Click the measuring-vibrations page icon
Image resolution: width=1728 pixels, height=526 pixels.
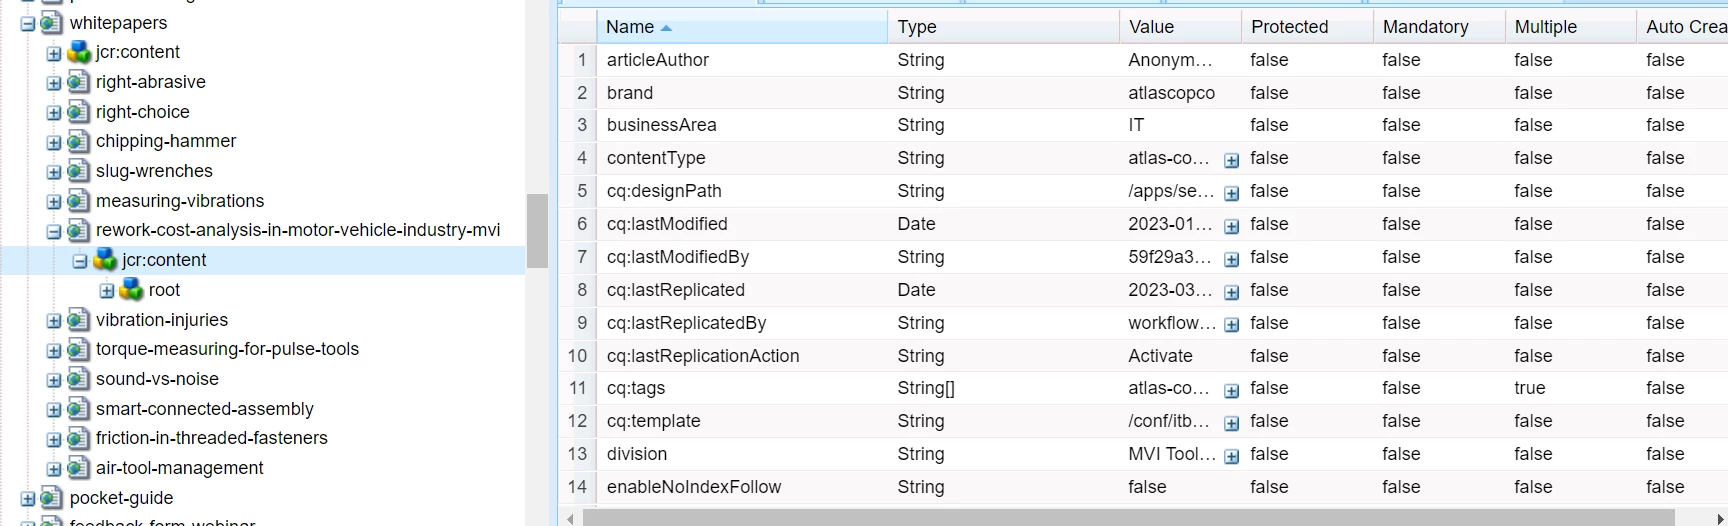click(x=78, y=201)
